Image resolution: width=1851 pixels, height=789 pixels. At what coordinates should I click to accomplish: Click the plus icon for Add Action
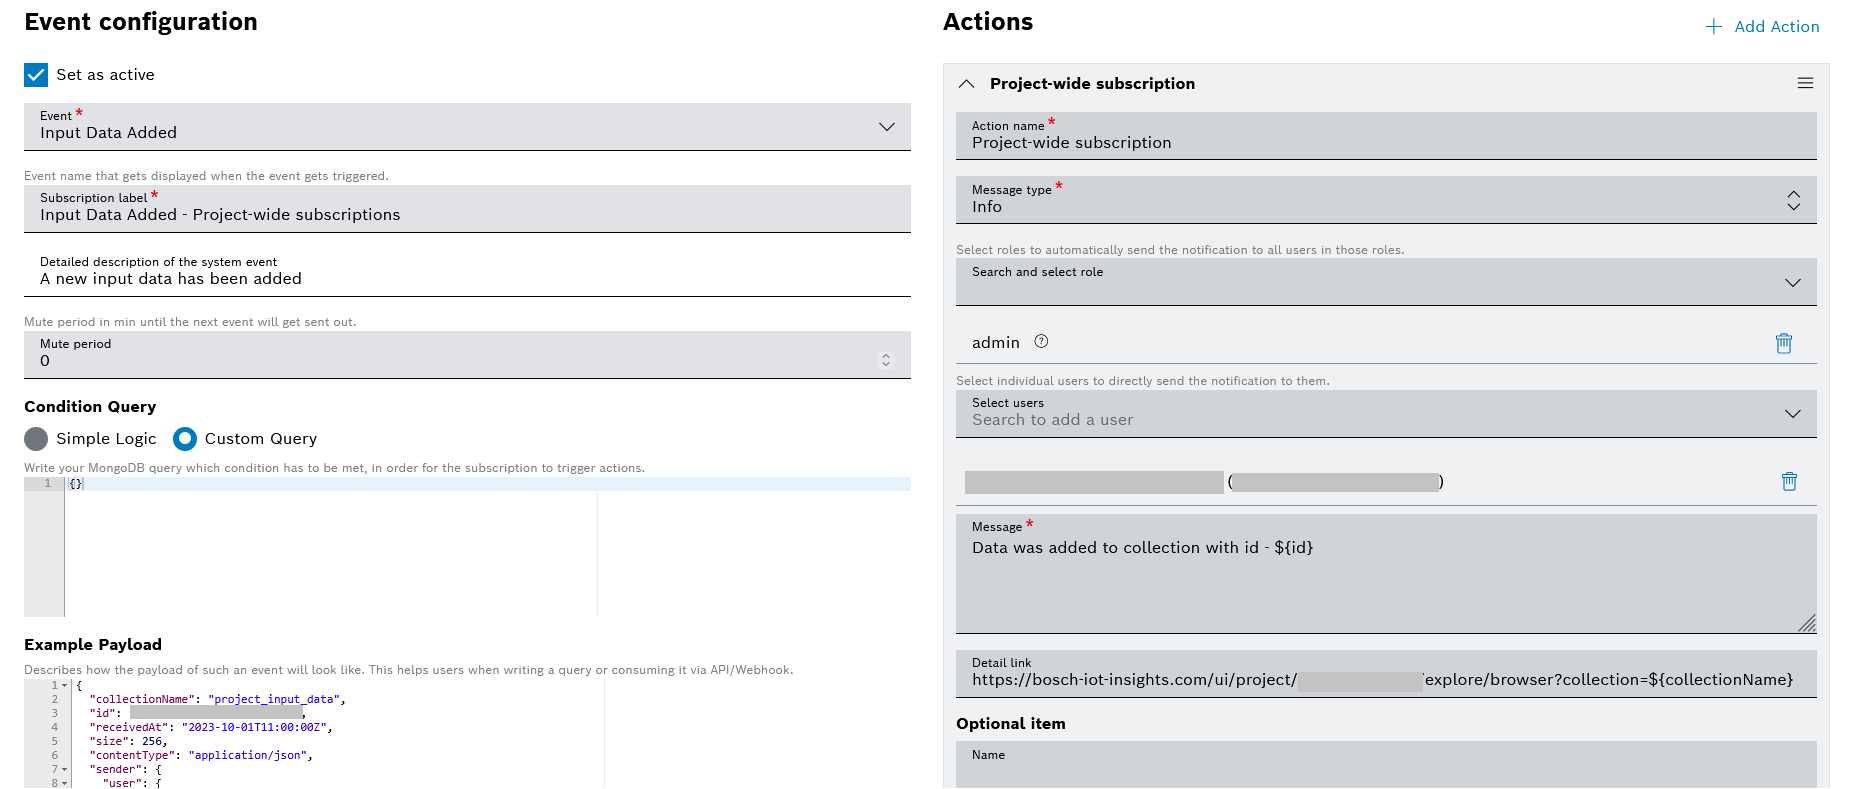1713,27
